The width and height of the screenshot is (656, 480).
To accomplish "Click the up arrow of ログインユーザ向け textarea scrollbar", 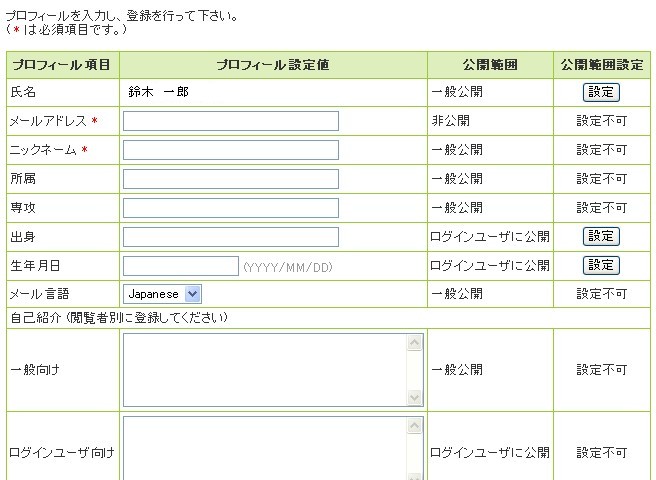I will (415, 426).
